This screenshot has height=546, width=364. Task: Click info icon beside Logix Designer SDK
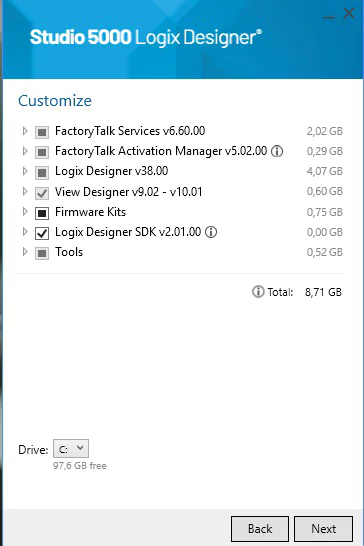[x=211, y=232]
